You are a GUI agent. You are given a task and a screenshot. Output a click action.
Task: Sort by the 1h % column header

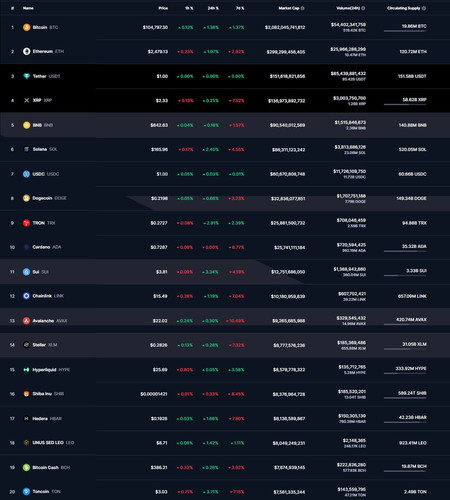189,8
